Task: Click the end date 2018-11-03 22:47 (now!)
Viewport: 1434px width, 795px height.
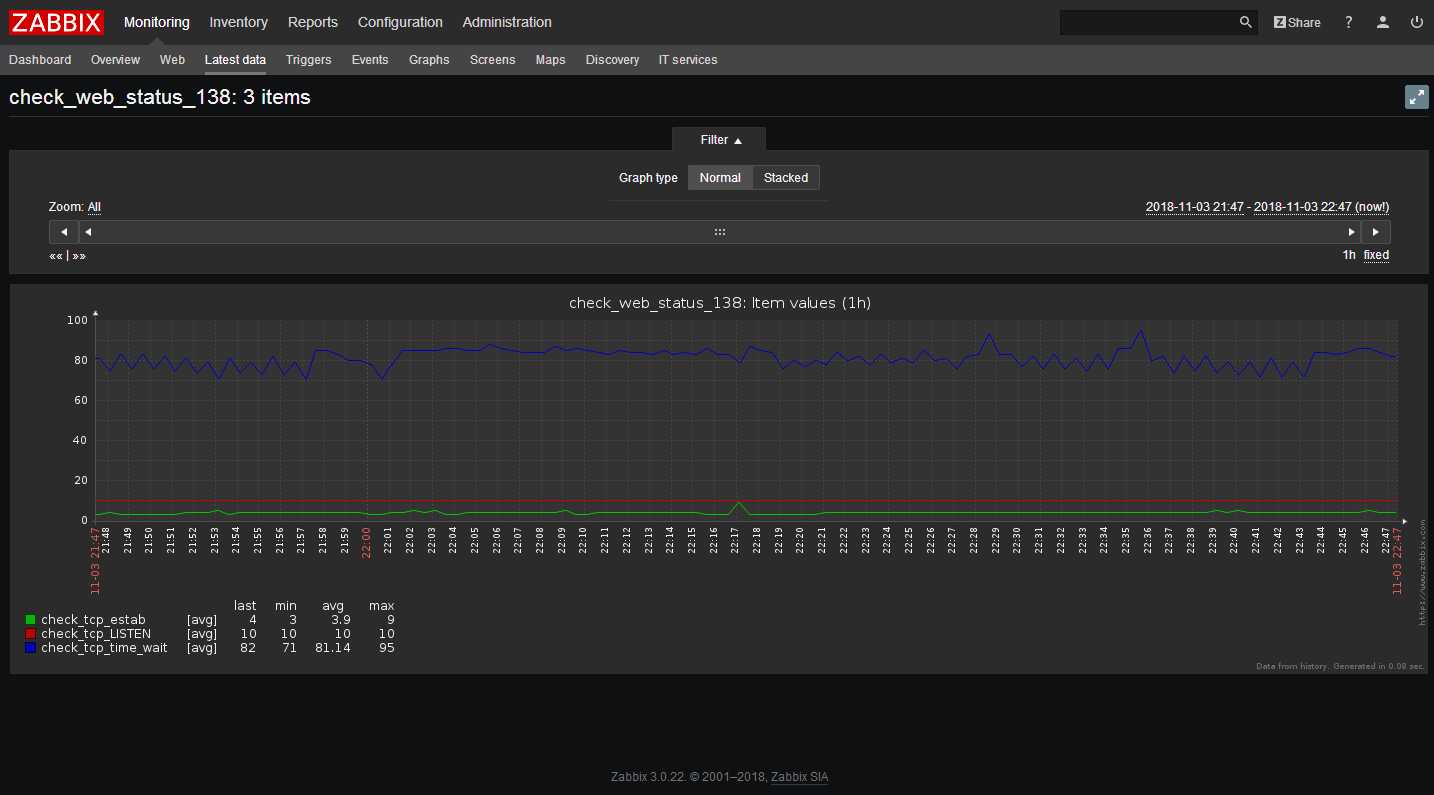Action: tap(1322, 207)
